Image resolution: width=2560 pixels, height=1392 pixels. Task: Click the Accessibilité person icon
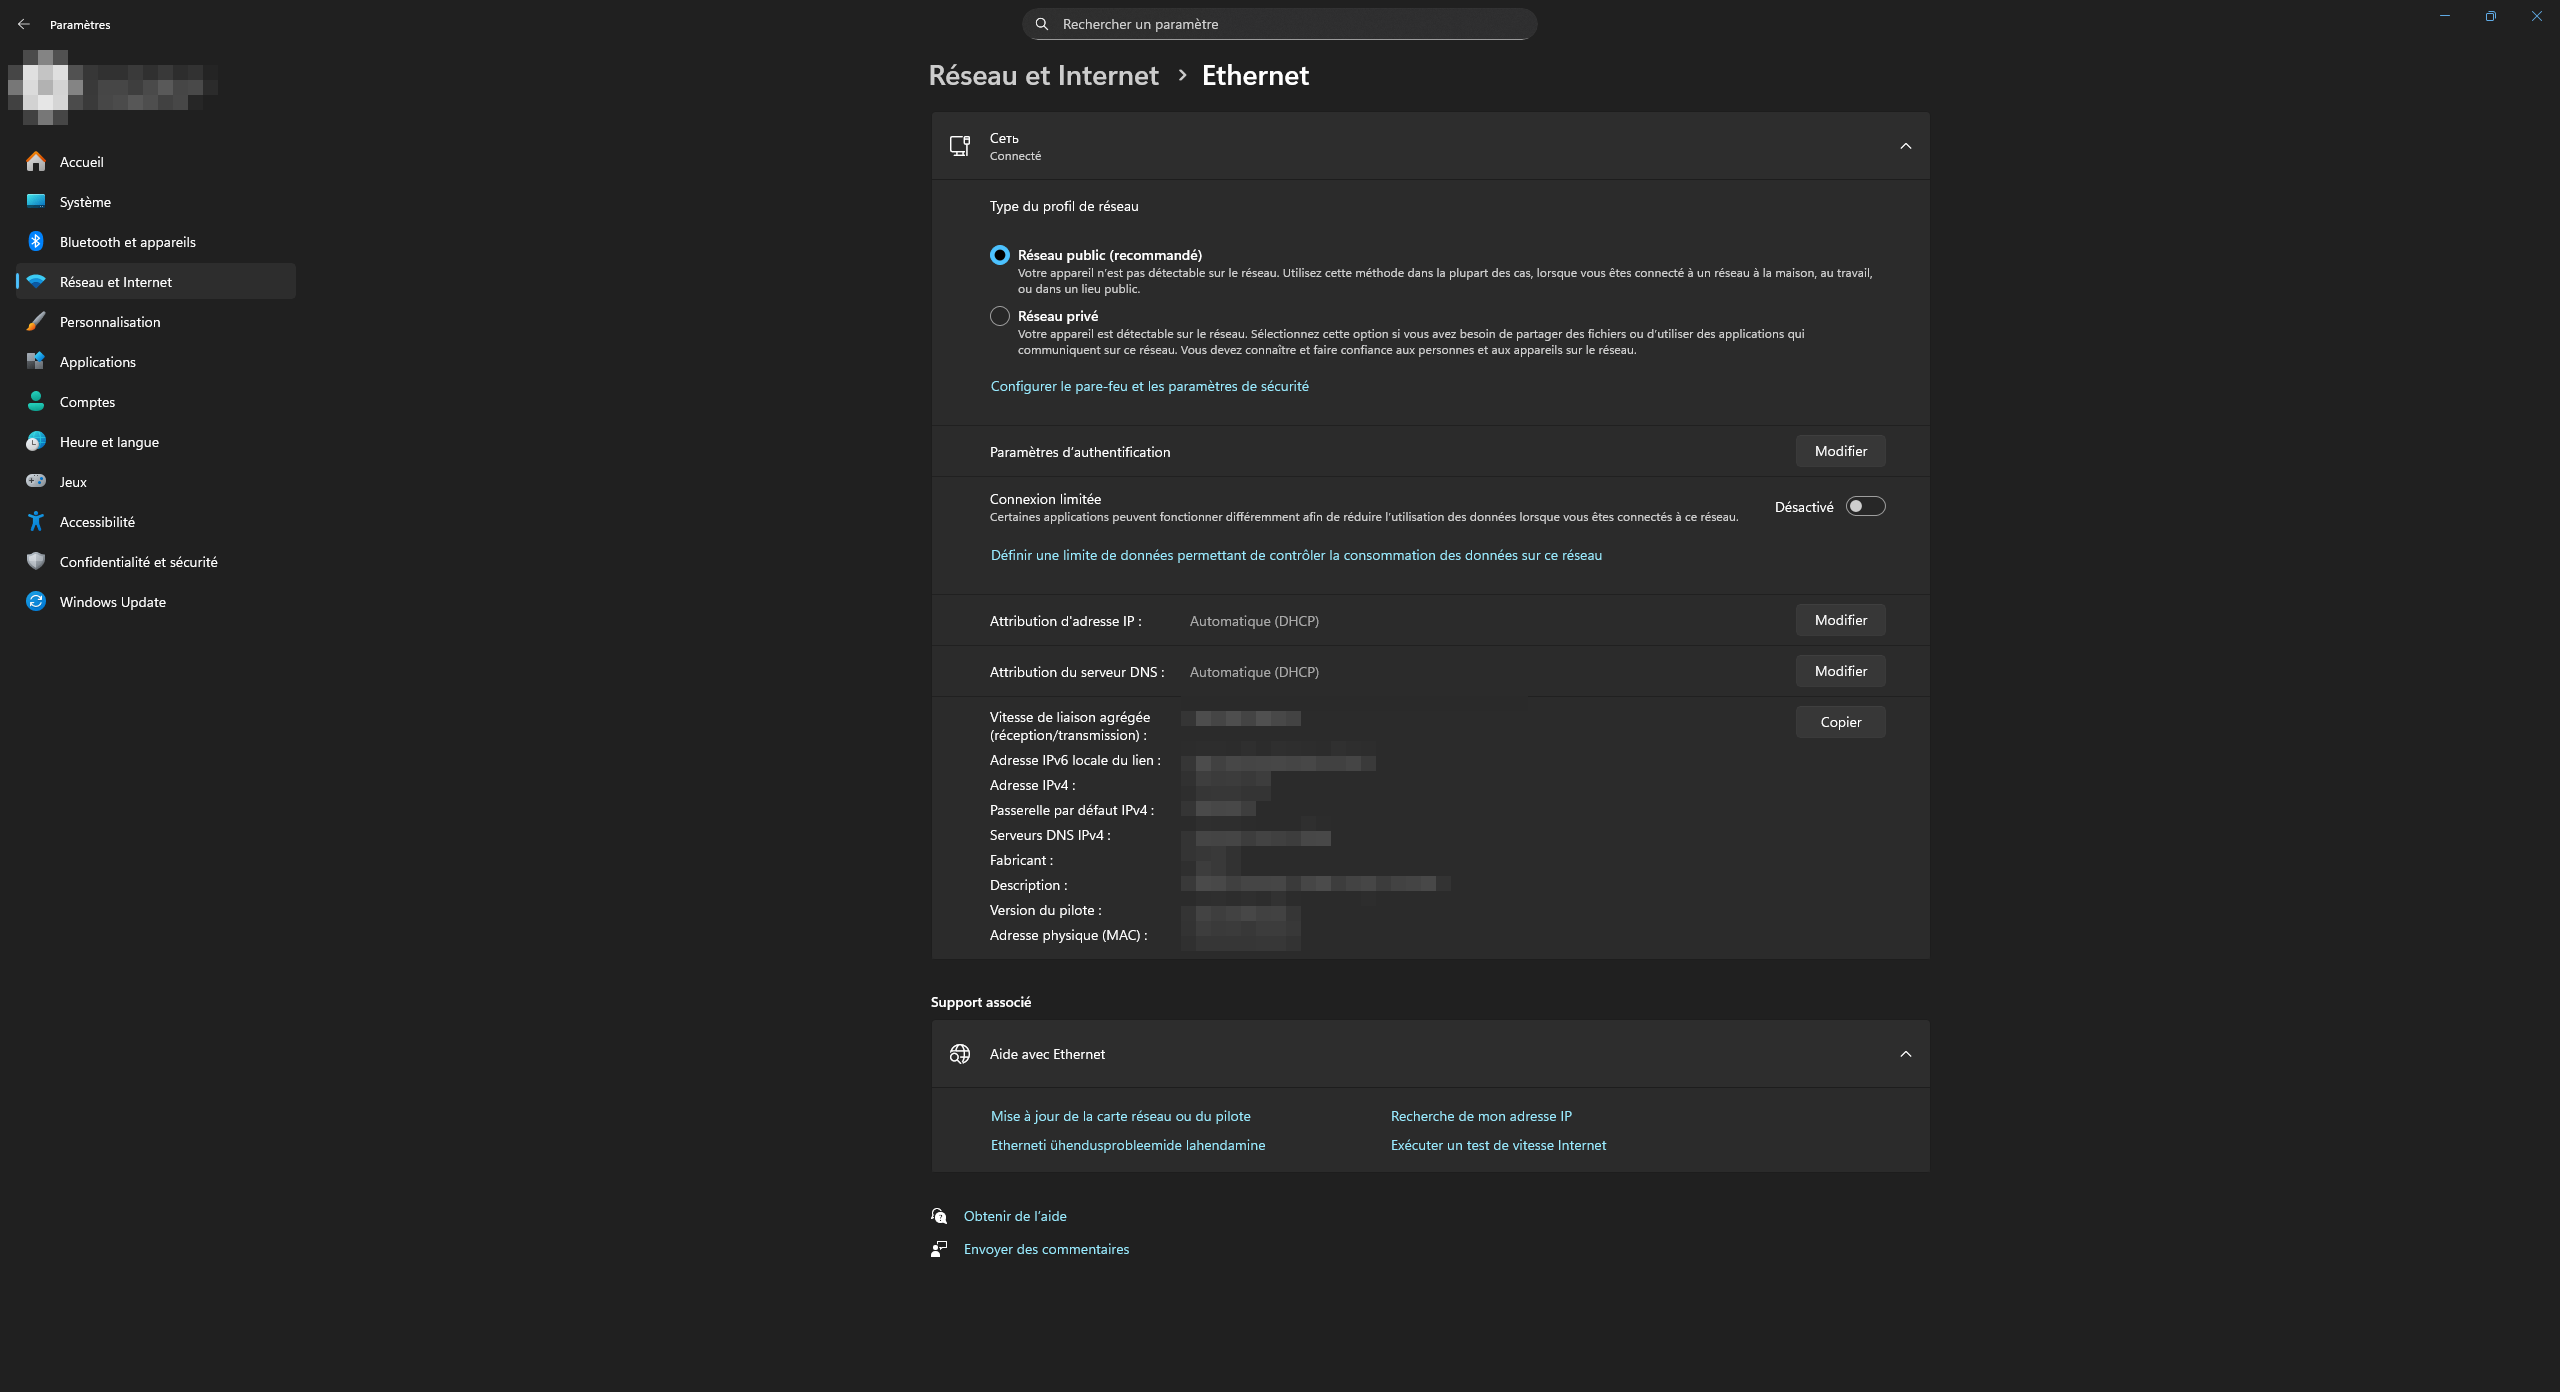tap(36, 522)
